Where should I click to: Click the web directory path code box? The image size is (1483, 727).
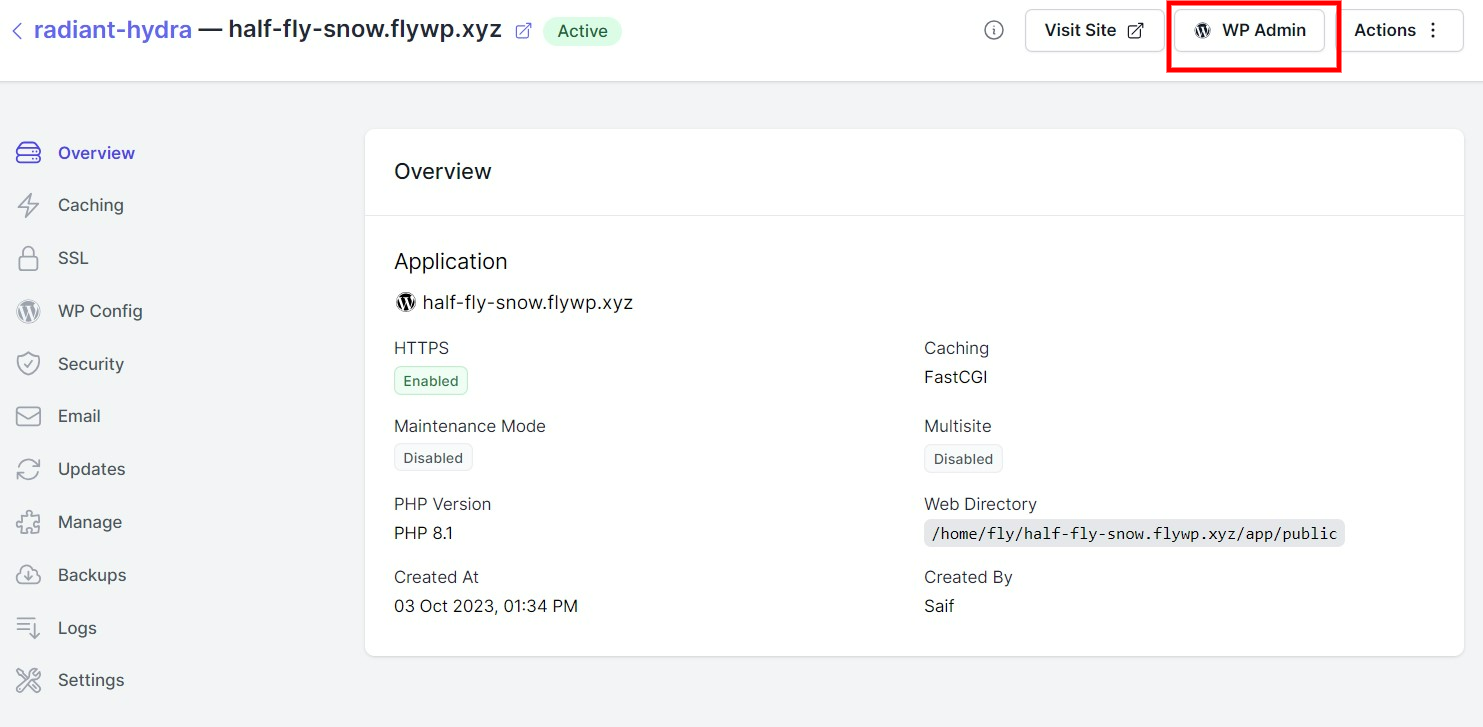(1134, 533)
